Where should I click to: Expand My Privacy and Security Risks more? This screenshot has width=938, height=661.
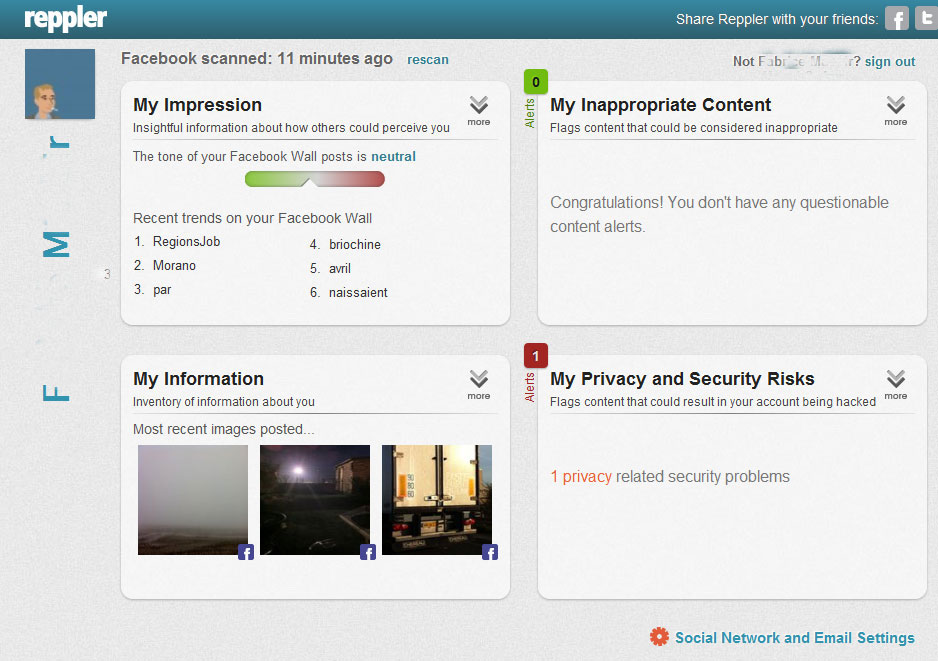click(x=896, y=384)
